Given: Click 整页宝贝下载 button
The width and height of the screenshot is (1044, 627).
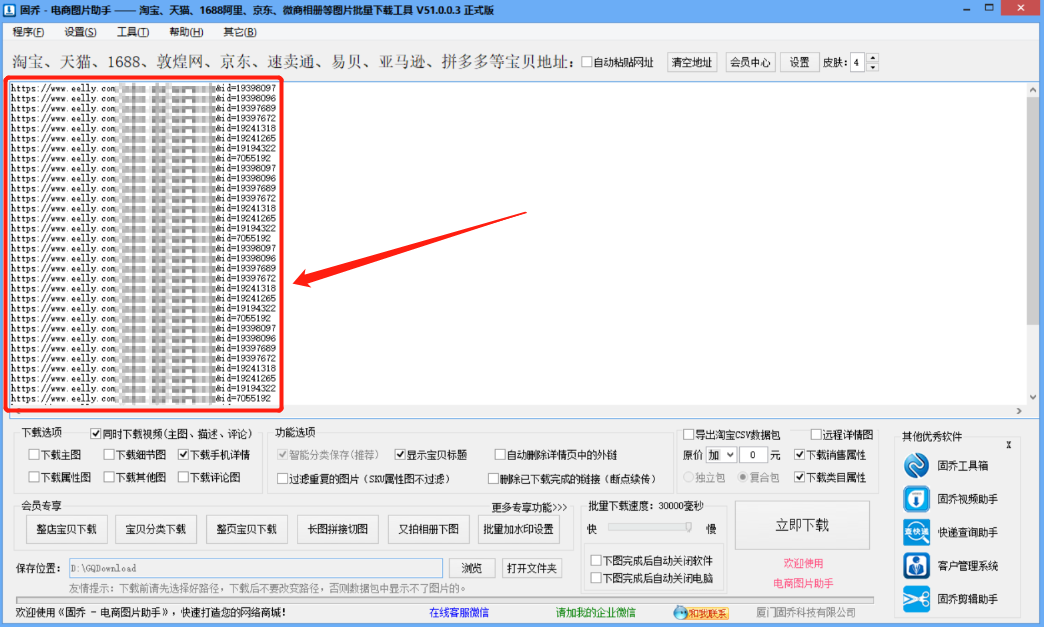Looking at the screenshot, I should [246, 529].
